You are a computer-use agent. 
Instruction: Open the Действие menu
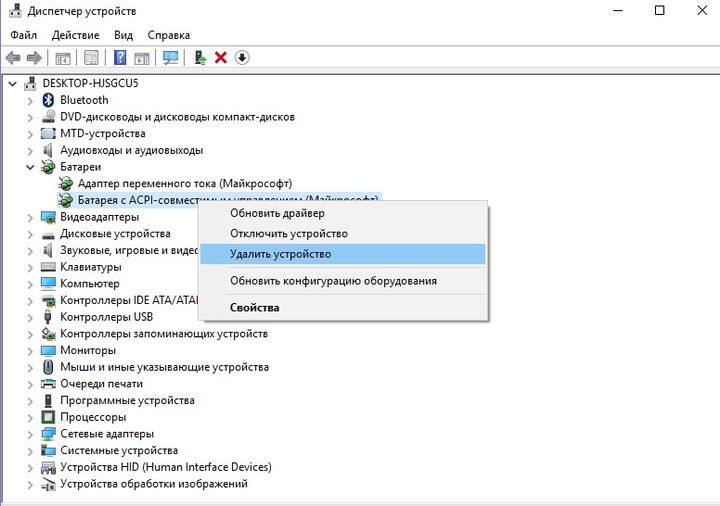coord(75,35)
